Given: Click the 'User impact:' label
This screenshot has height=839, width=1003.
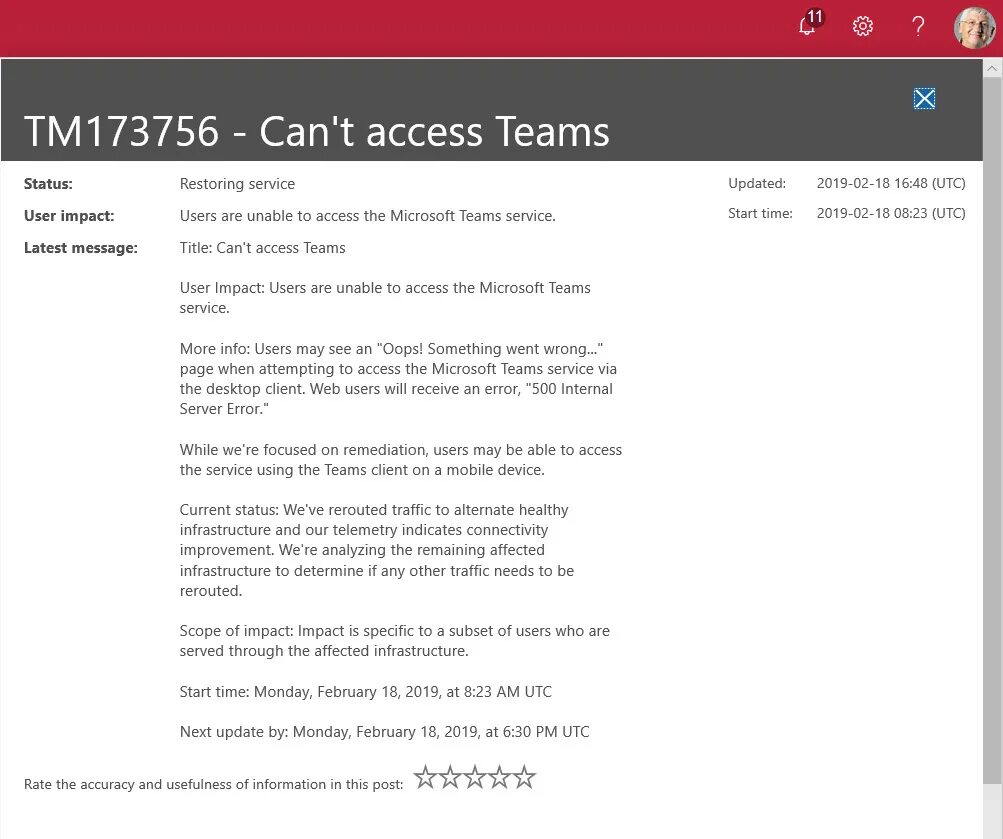Looking at the screenshot, I should [x=69, y=216].
